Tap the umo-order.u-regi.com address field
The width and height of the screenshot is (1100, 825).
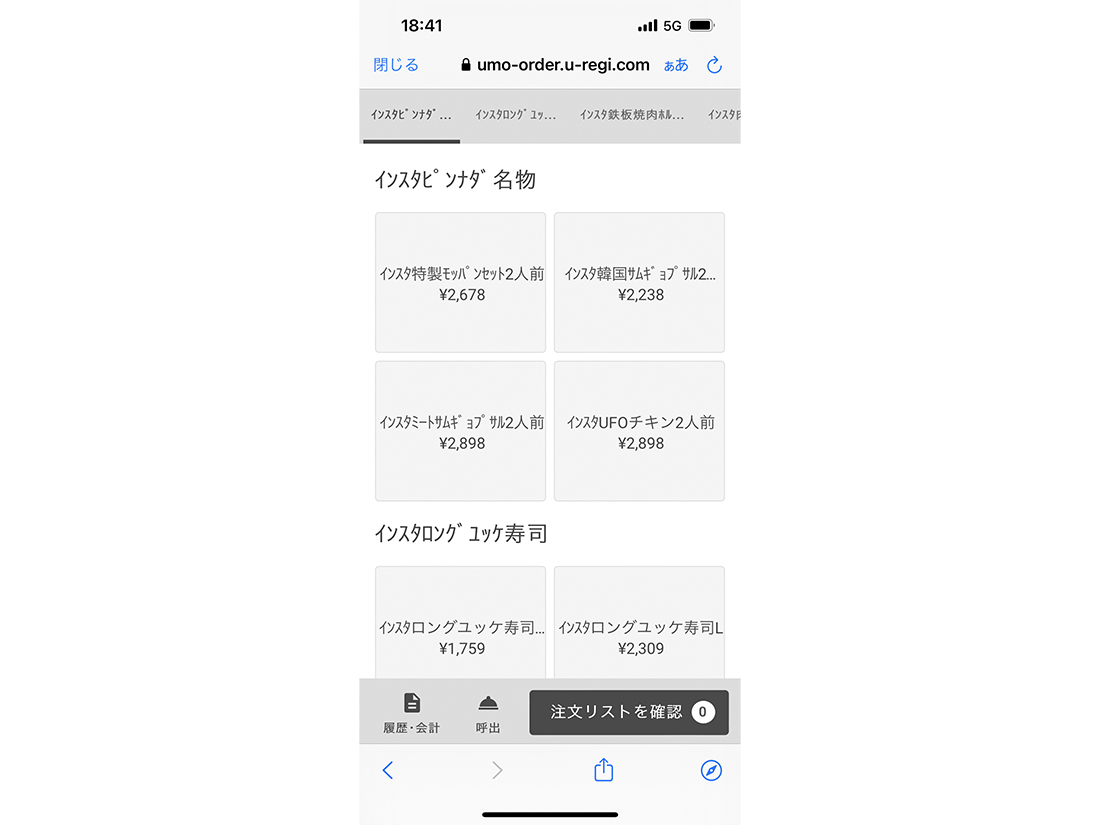[x=555, y=65]
